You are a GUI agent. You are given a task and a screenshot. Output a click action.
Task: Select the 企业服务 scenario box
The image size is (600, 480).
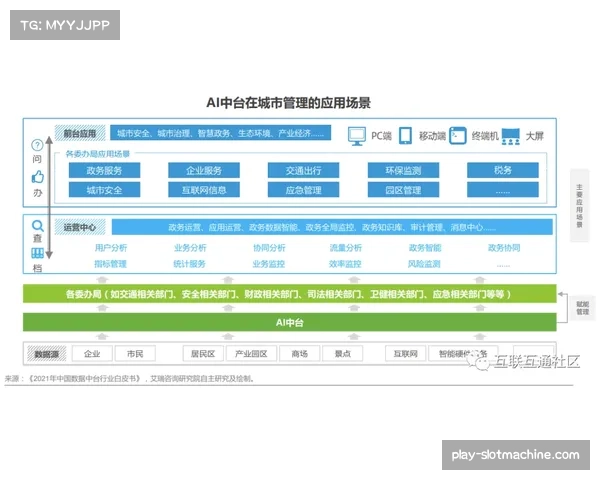coord(204,170)
